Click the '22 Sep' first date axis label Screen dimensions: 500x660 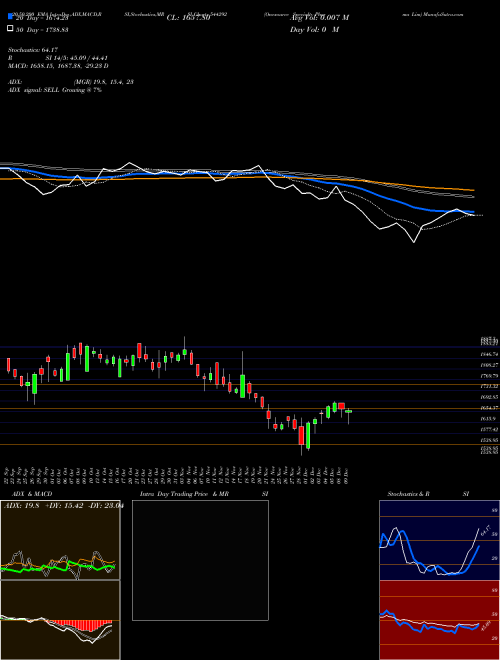pos(8,476)
